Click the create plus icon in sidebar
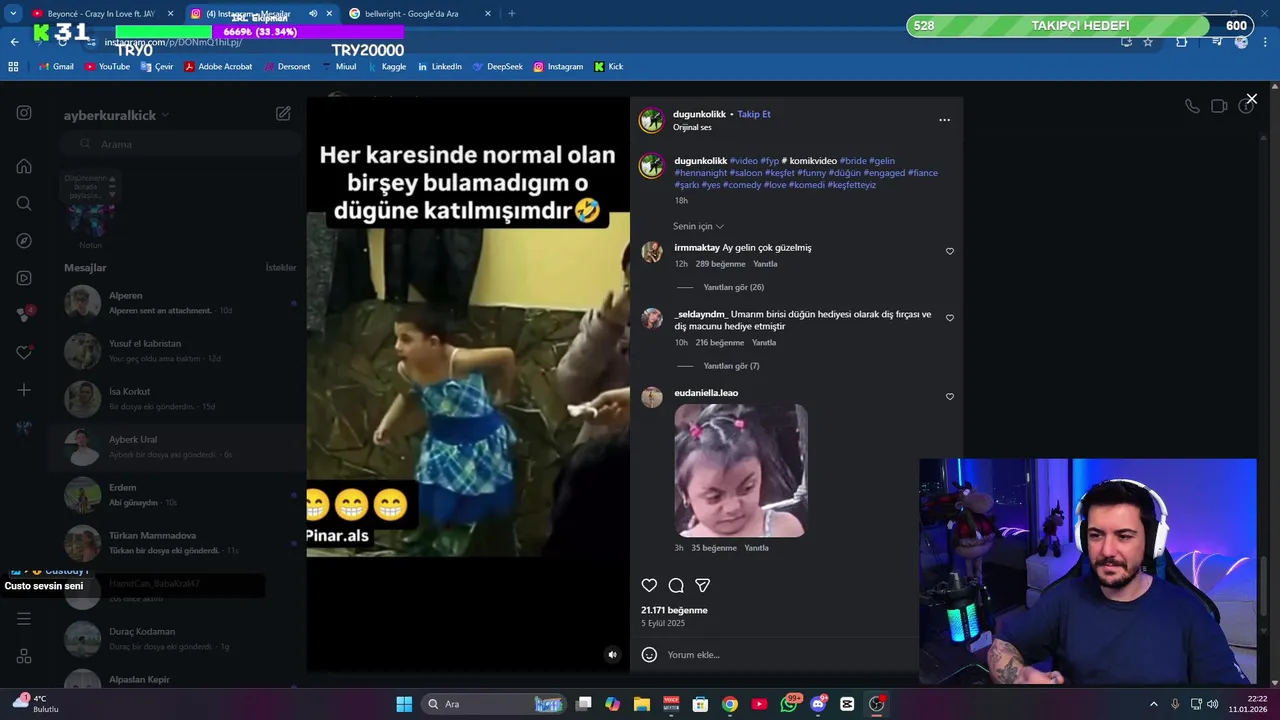The height and width of the screenshot is (720, 1280). coord(24,390)
